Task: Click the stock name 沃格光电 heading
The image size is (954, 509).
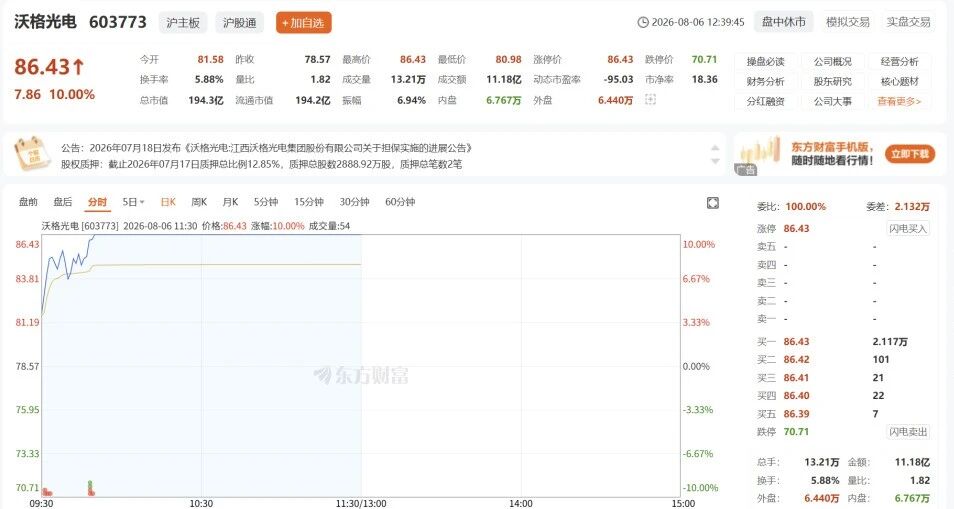Action: tap(46, 22)
